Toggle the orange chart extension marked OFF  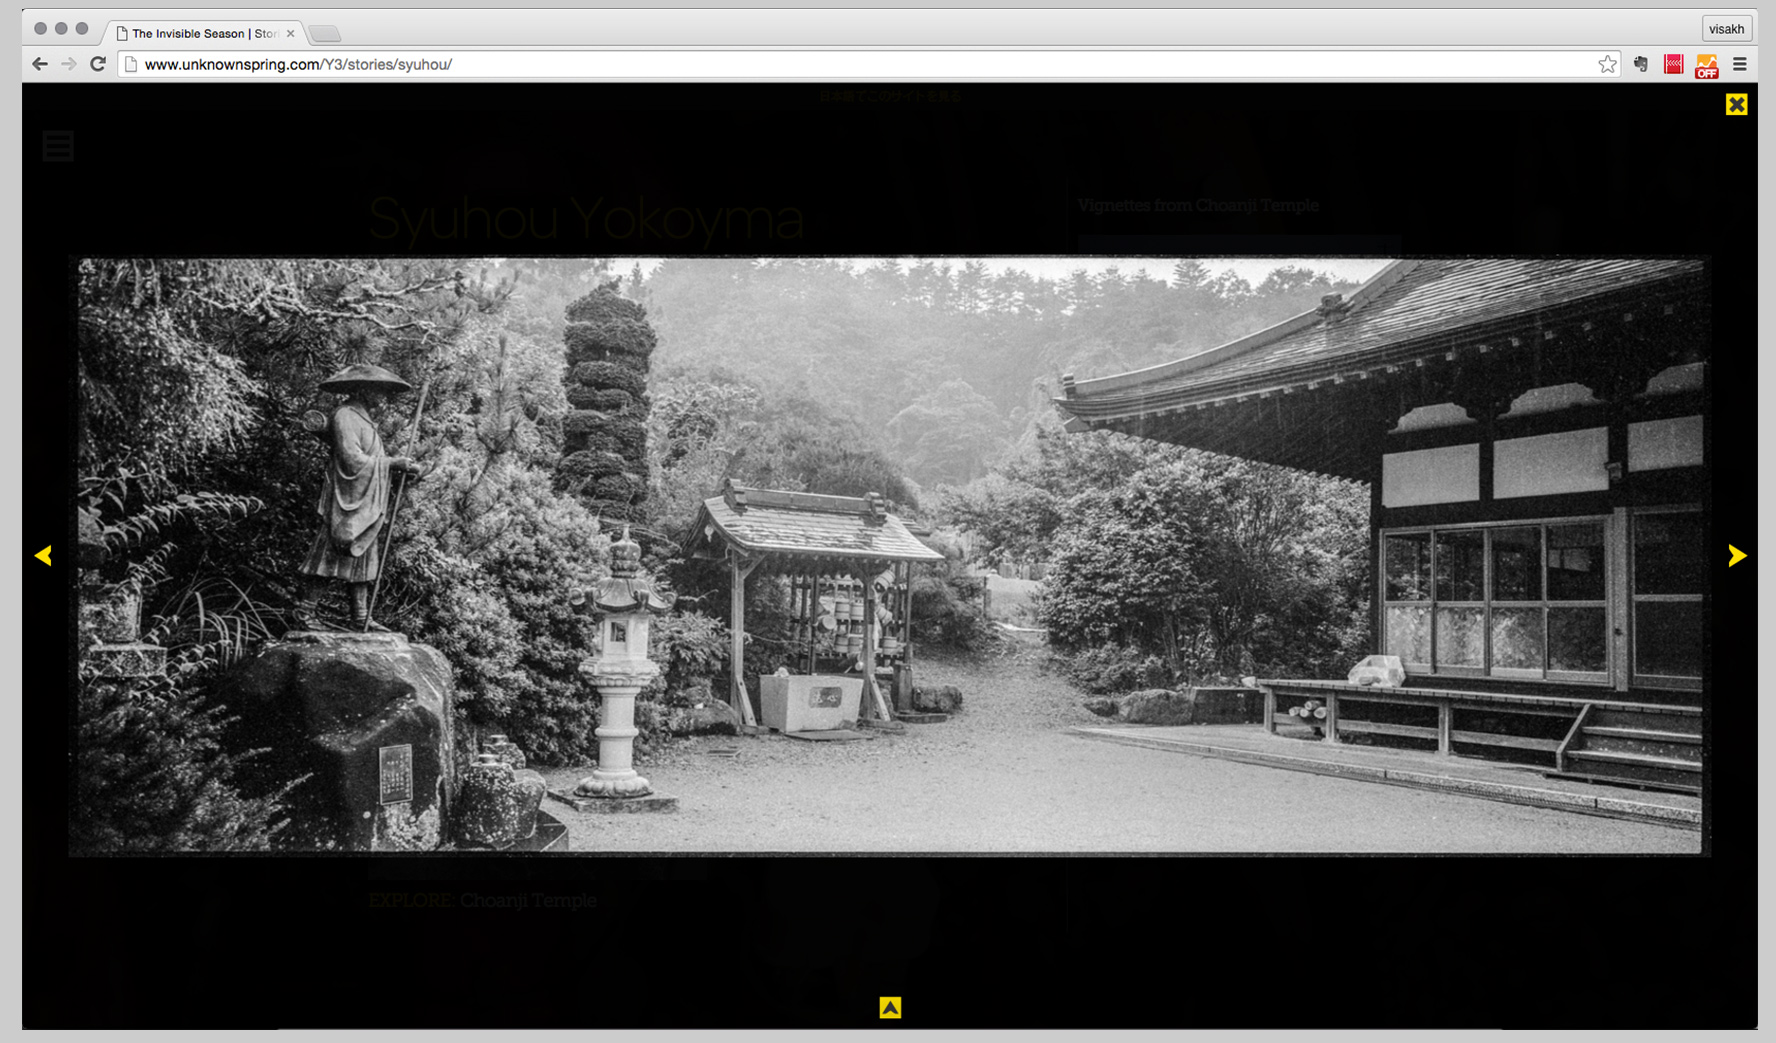pos(1706,66)
